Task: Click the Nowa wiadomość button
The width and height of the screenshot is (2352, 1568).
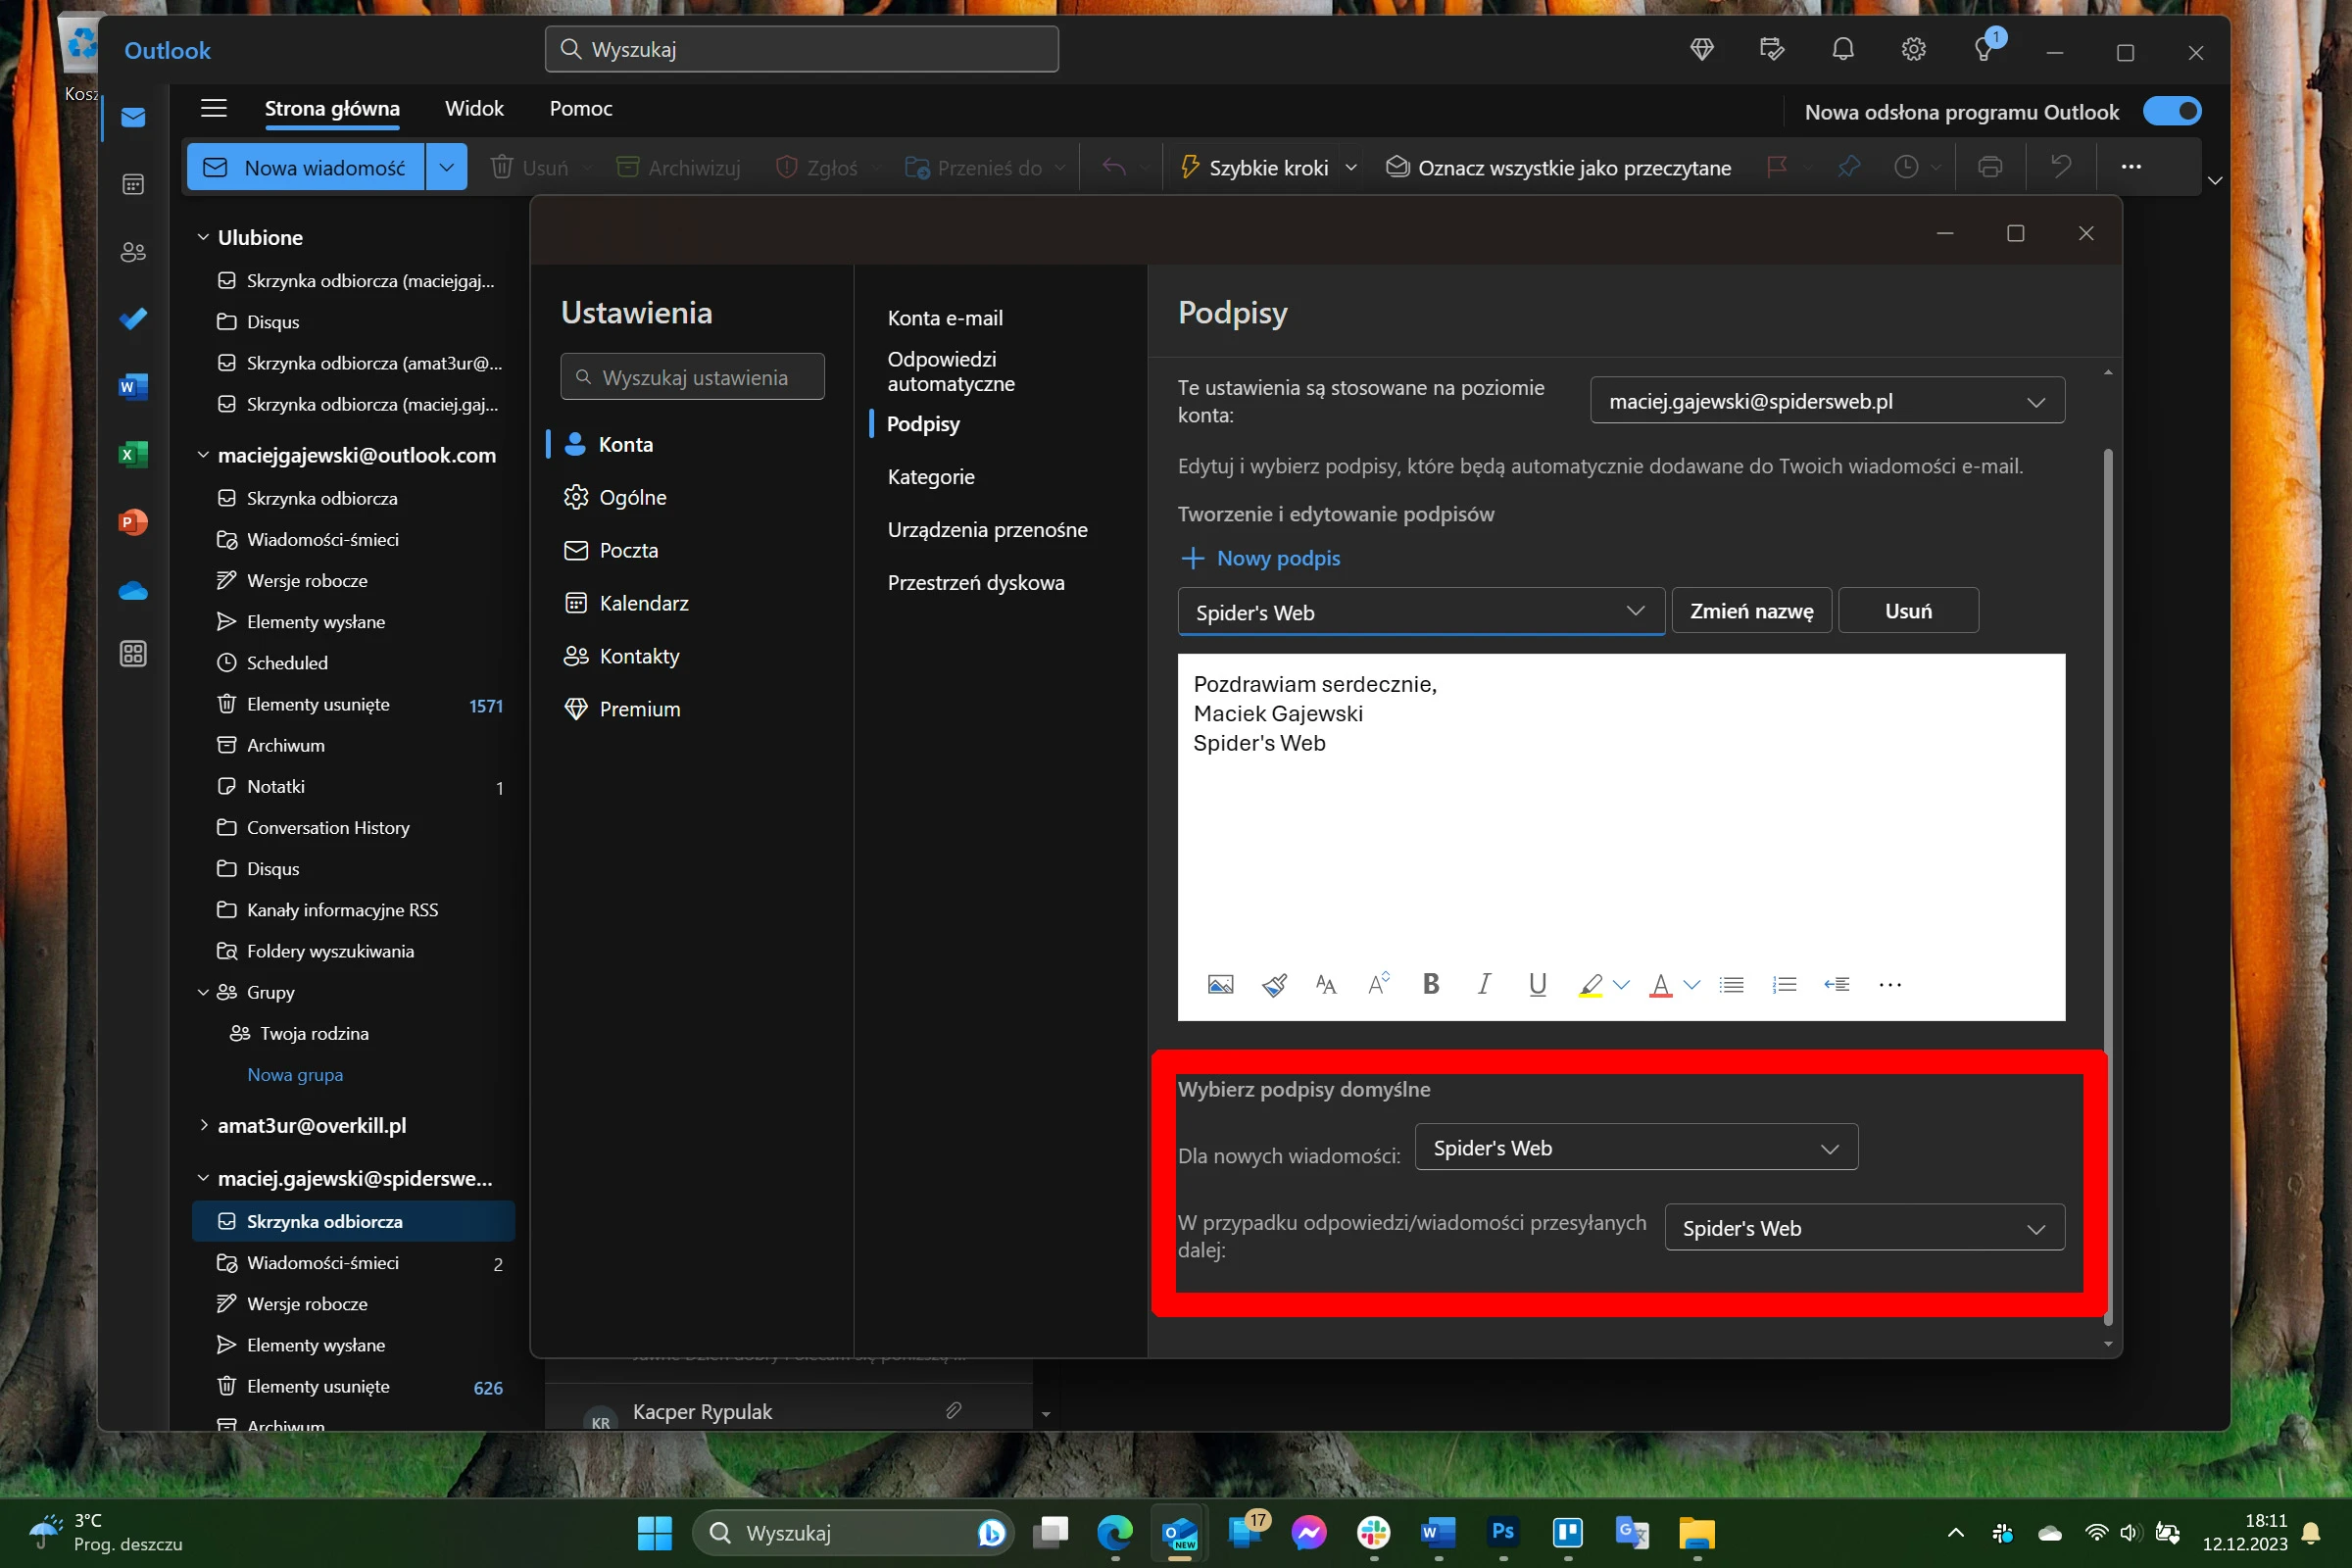Action: pos(306,167)
